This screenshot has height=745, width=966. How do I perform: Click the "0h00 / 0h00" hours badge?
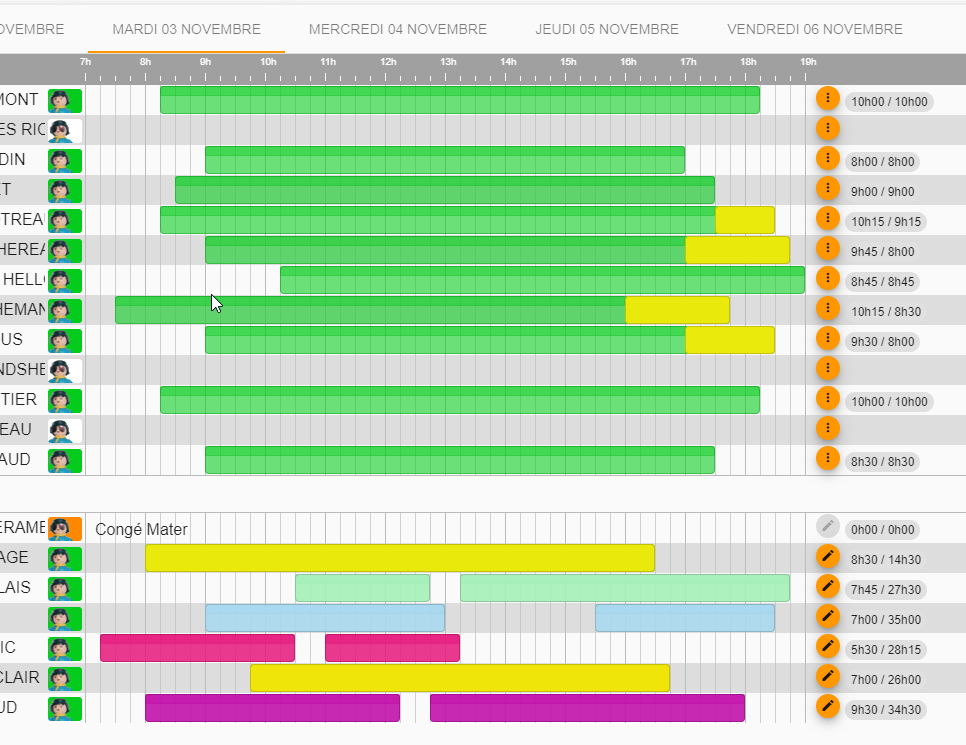pyautogui.click(x=882, y=529)
